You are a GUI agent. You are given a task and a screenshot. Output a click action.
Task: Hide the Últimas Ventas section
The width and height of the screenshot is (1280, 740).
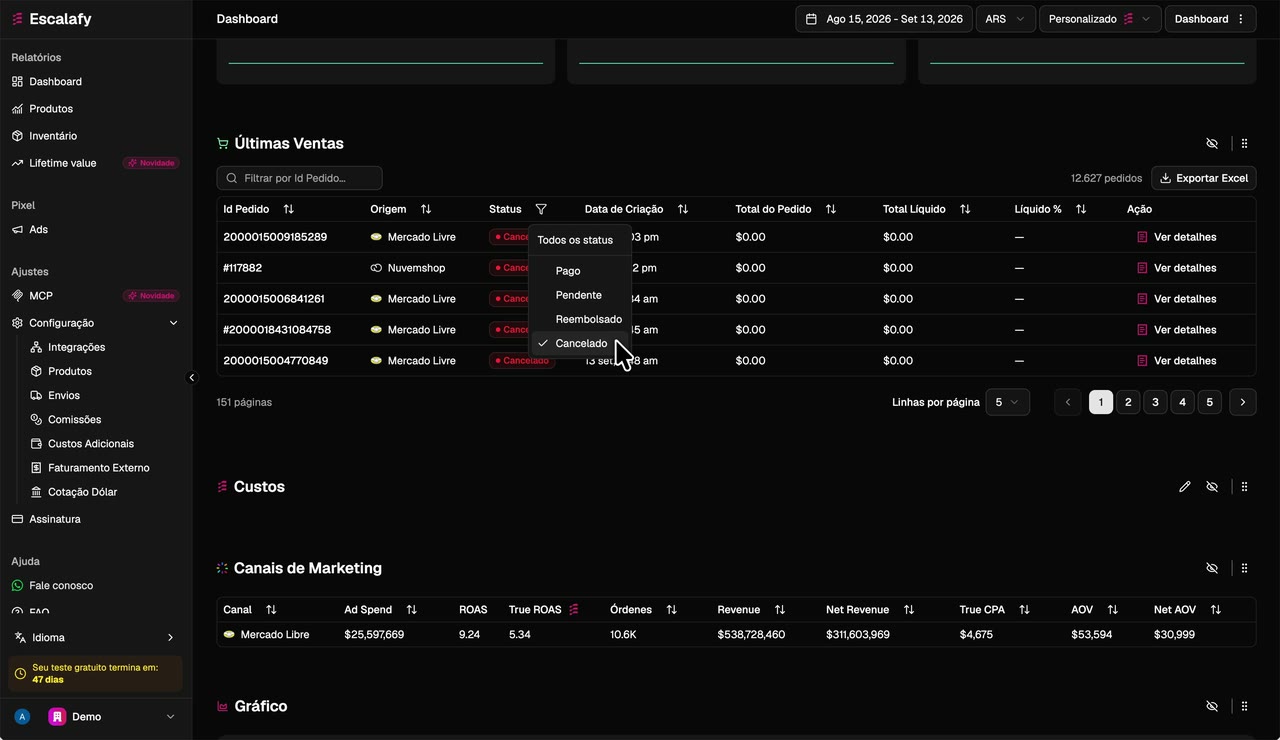point(1212,144)
